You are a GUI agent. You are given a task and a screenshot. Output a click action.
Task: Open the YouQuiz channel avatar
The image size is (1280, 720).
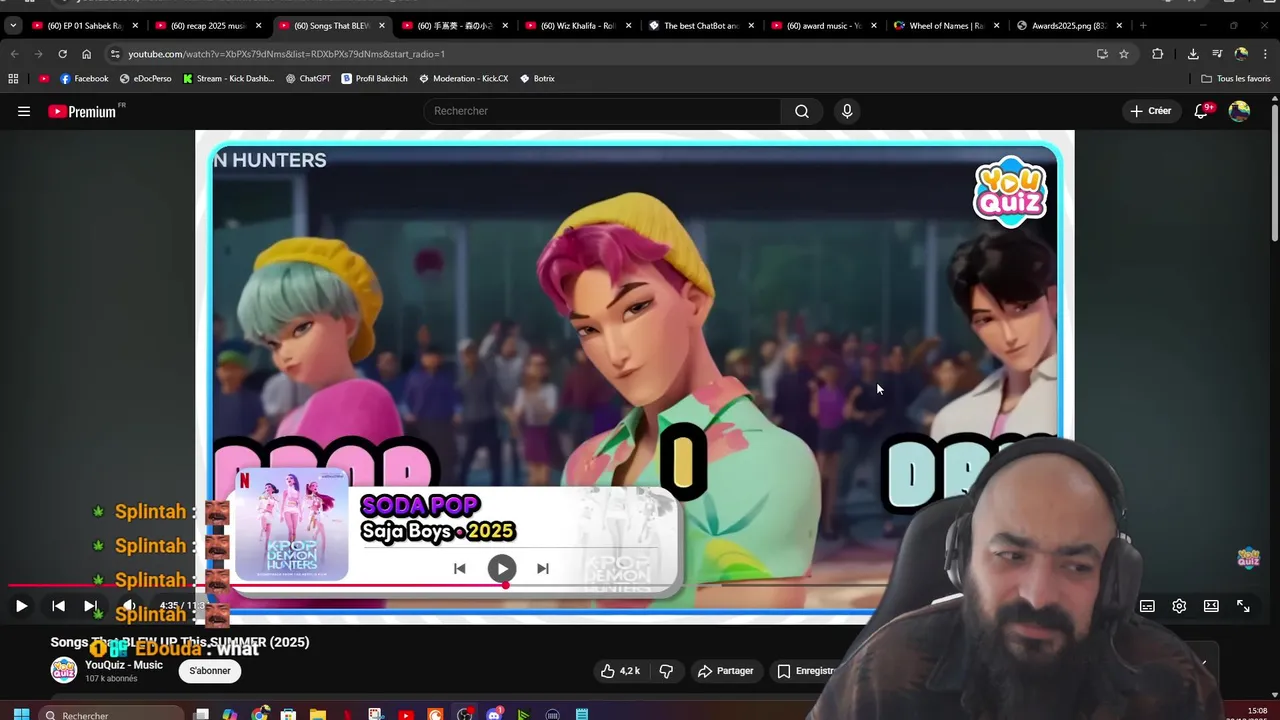pos(64,671)
